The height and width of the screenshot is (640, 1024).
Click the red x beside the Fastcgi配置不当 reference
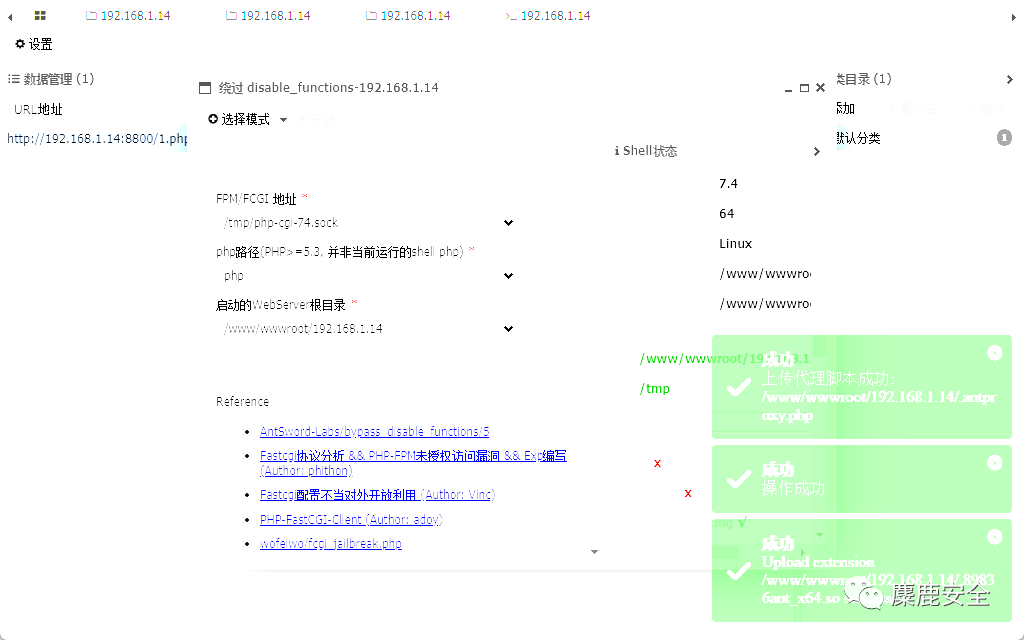click(x=687, y=493)
